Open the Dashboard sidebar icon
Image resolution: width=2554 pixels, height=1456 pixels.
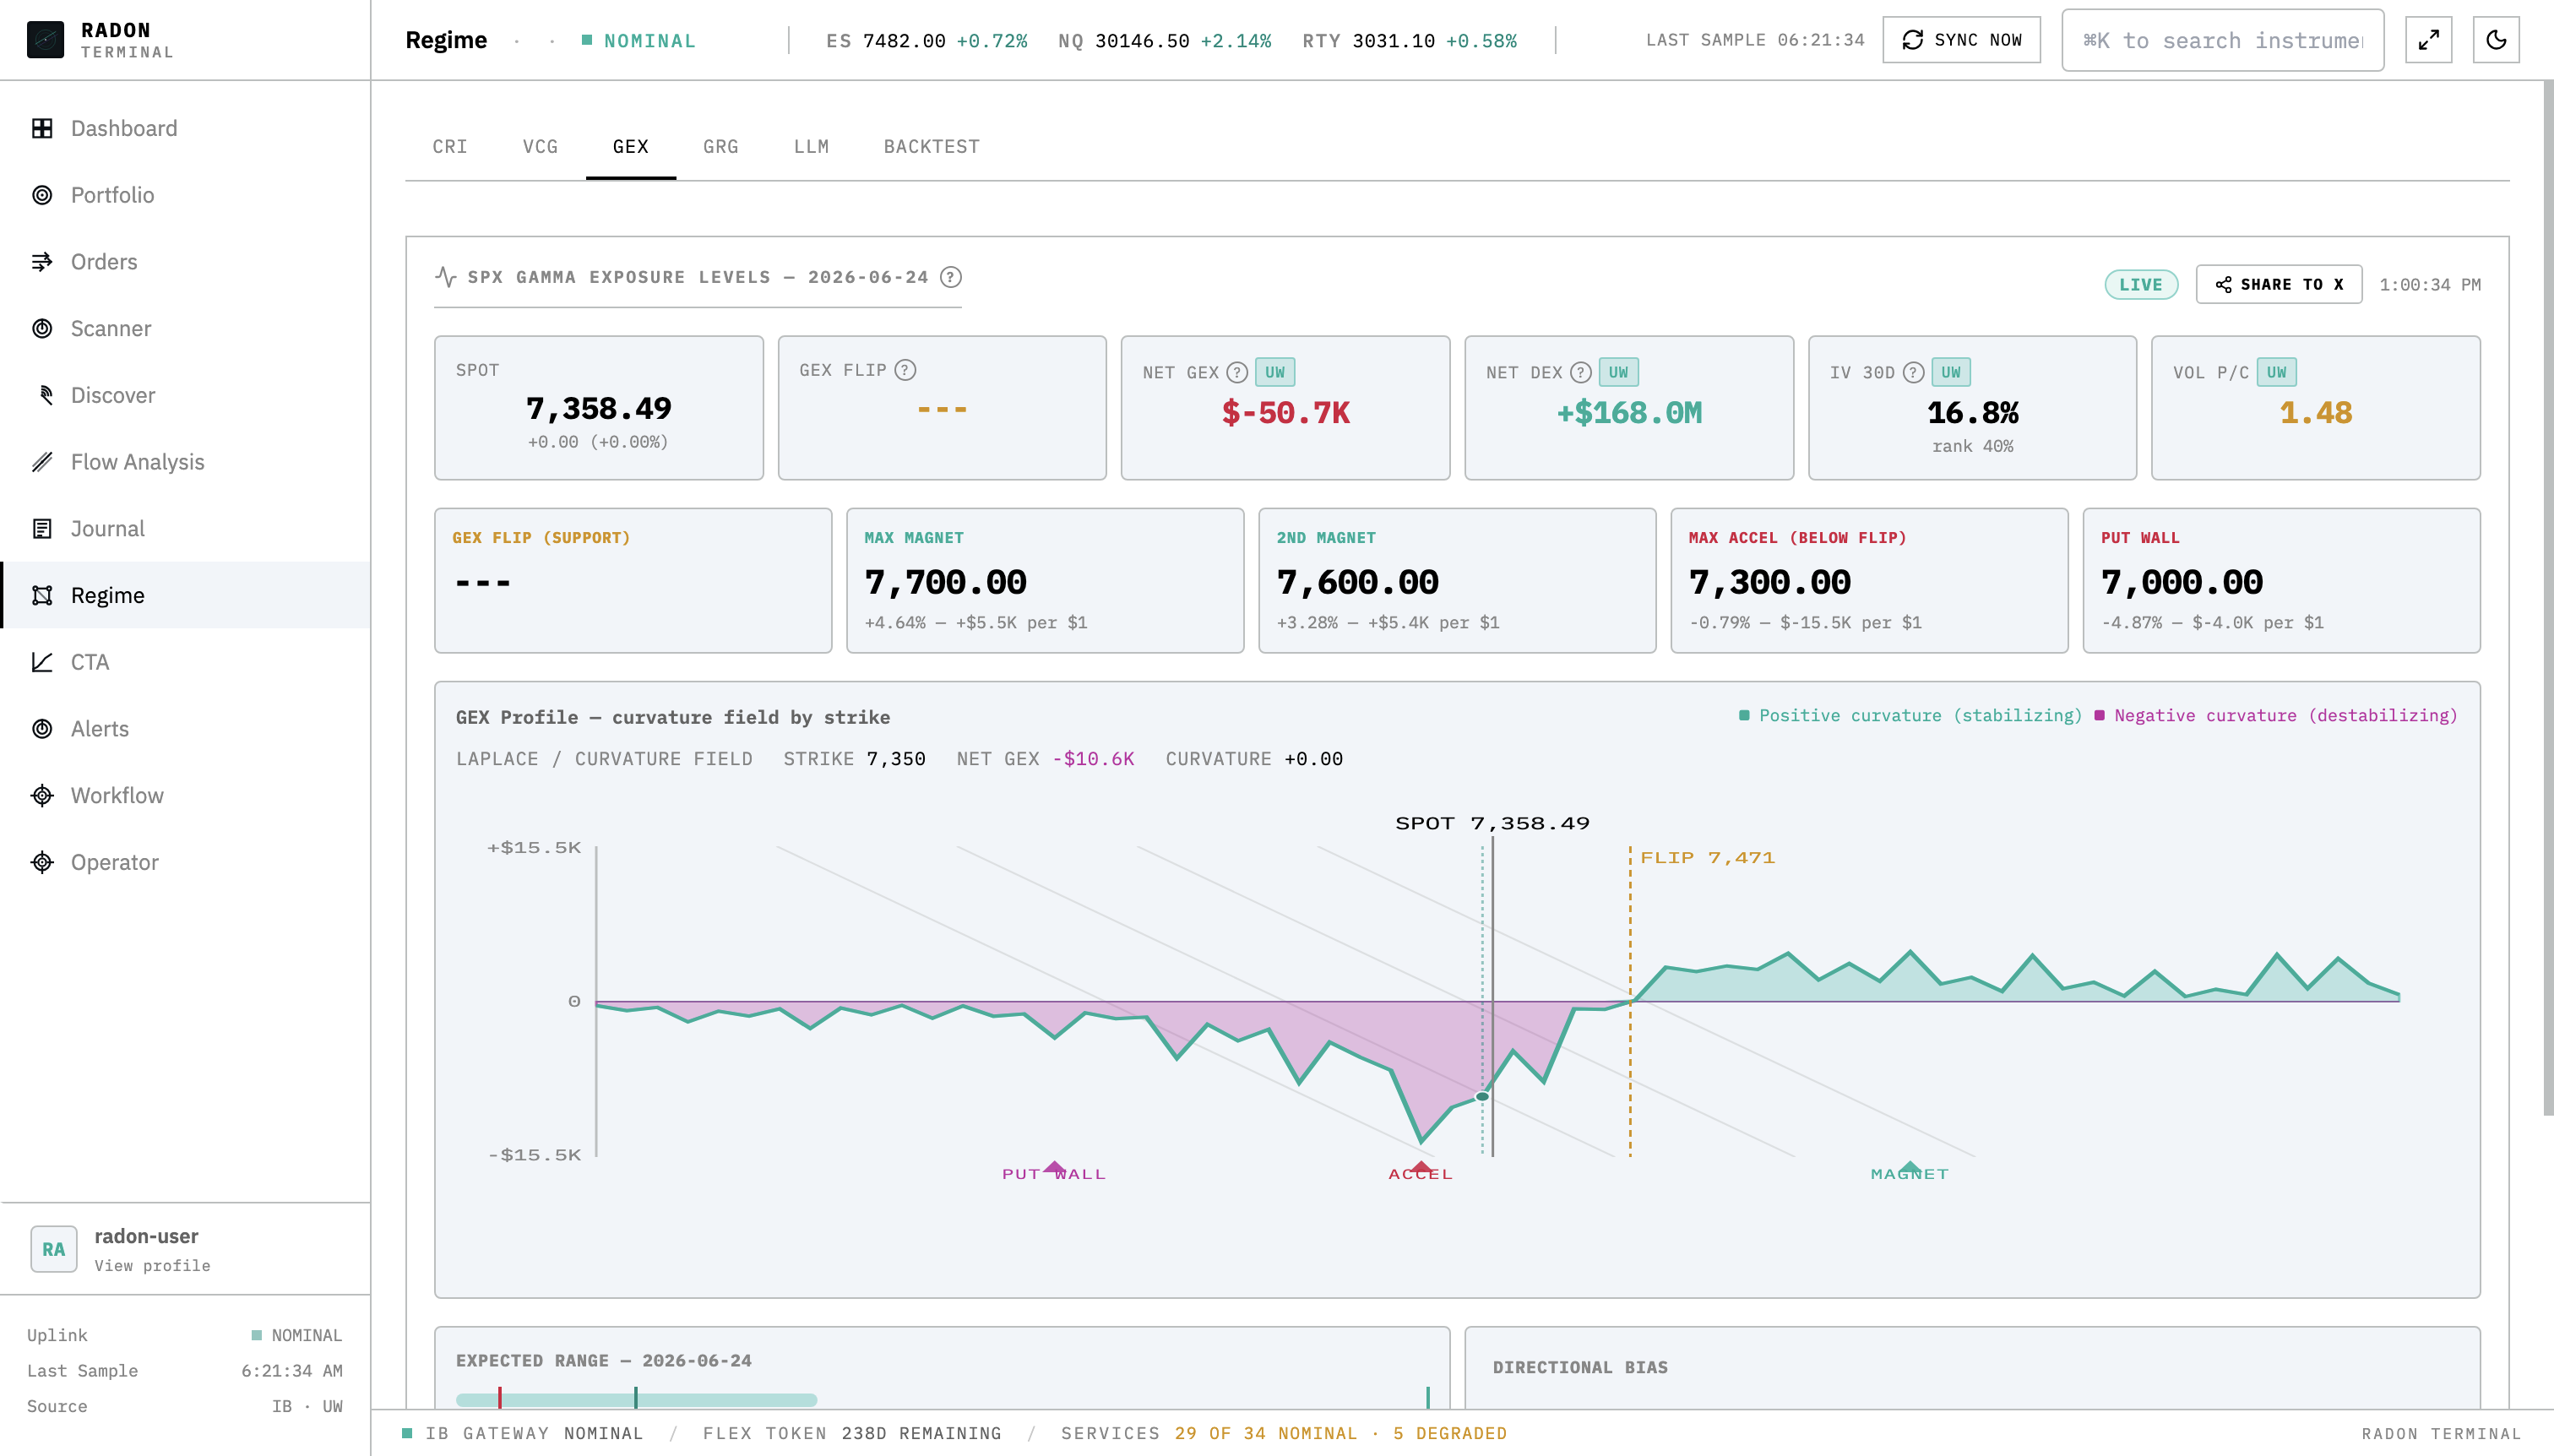[x=42, y=128]
